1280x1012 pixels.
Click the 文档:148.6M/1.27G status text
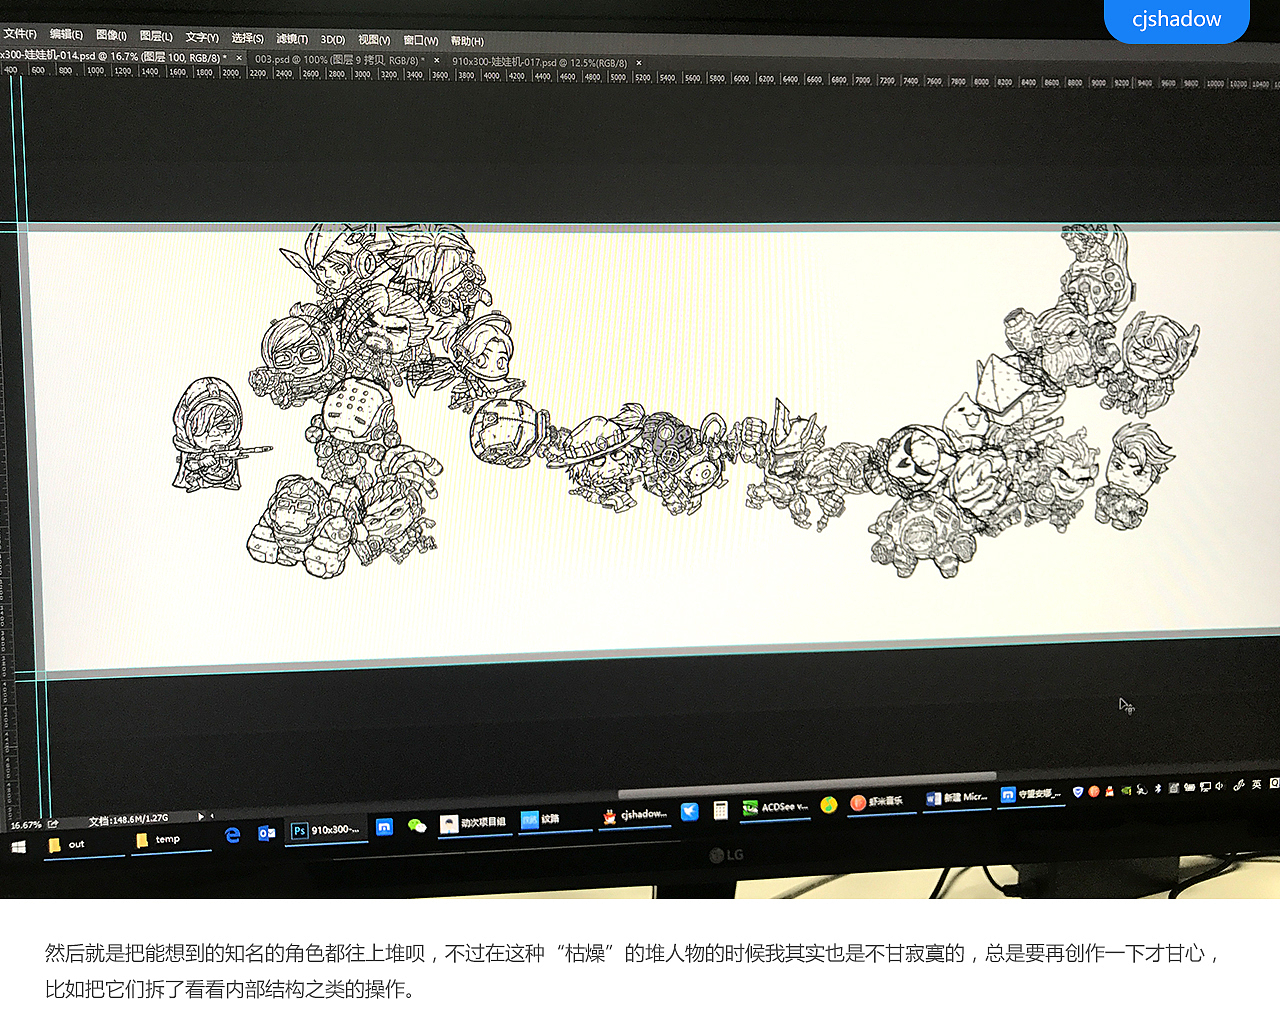click(x=128, y=820)
